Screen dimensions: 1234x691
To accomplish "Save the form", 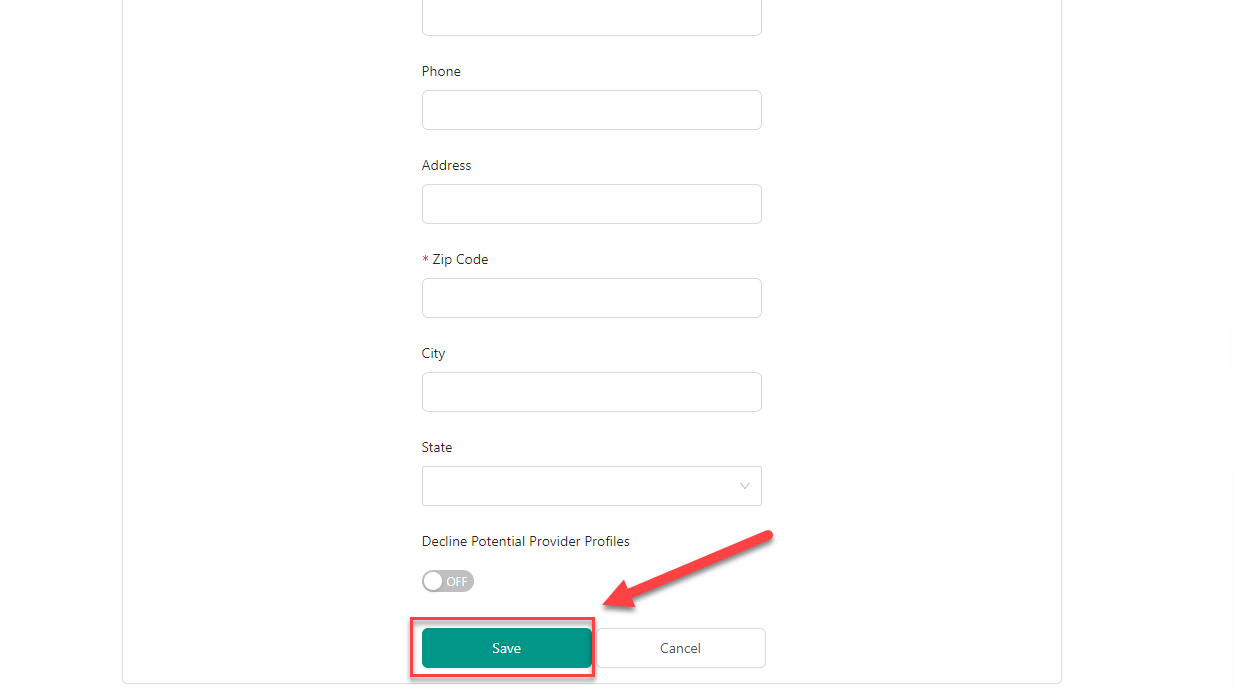I will [507, 648].
